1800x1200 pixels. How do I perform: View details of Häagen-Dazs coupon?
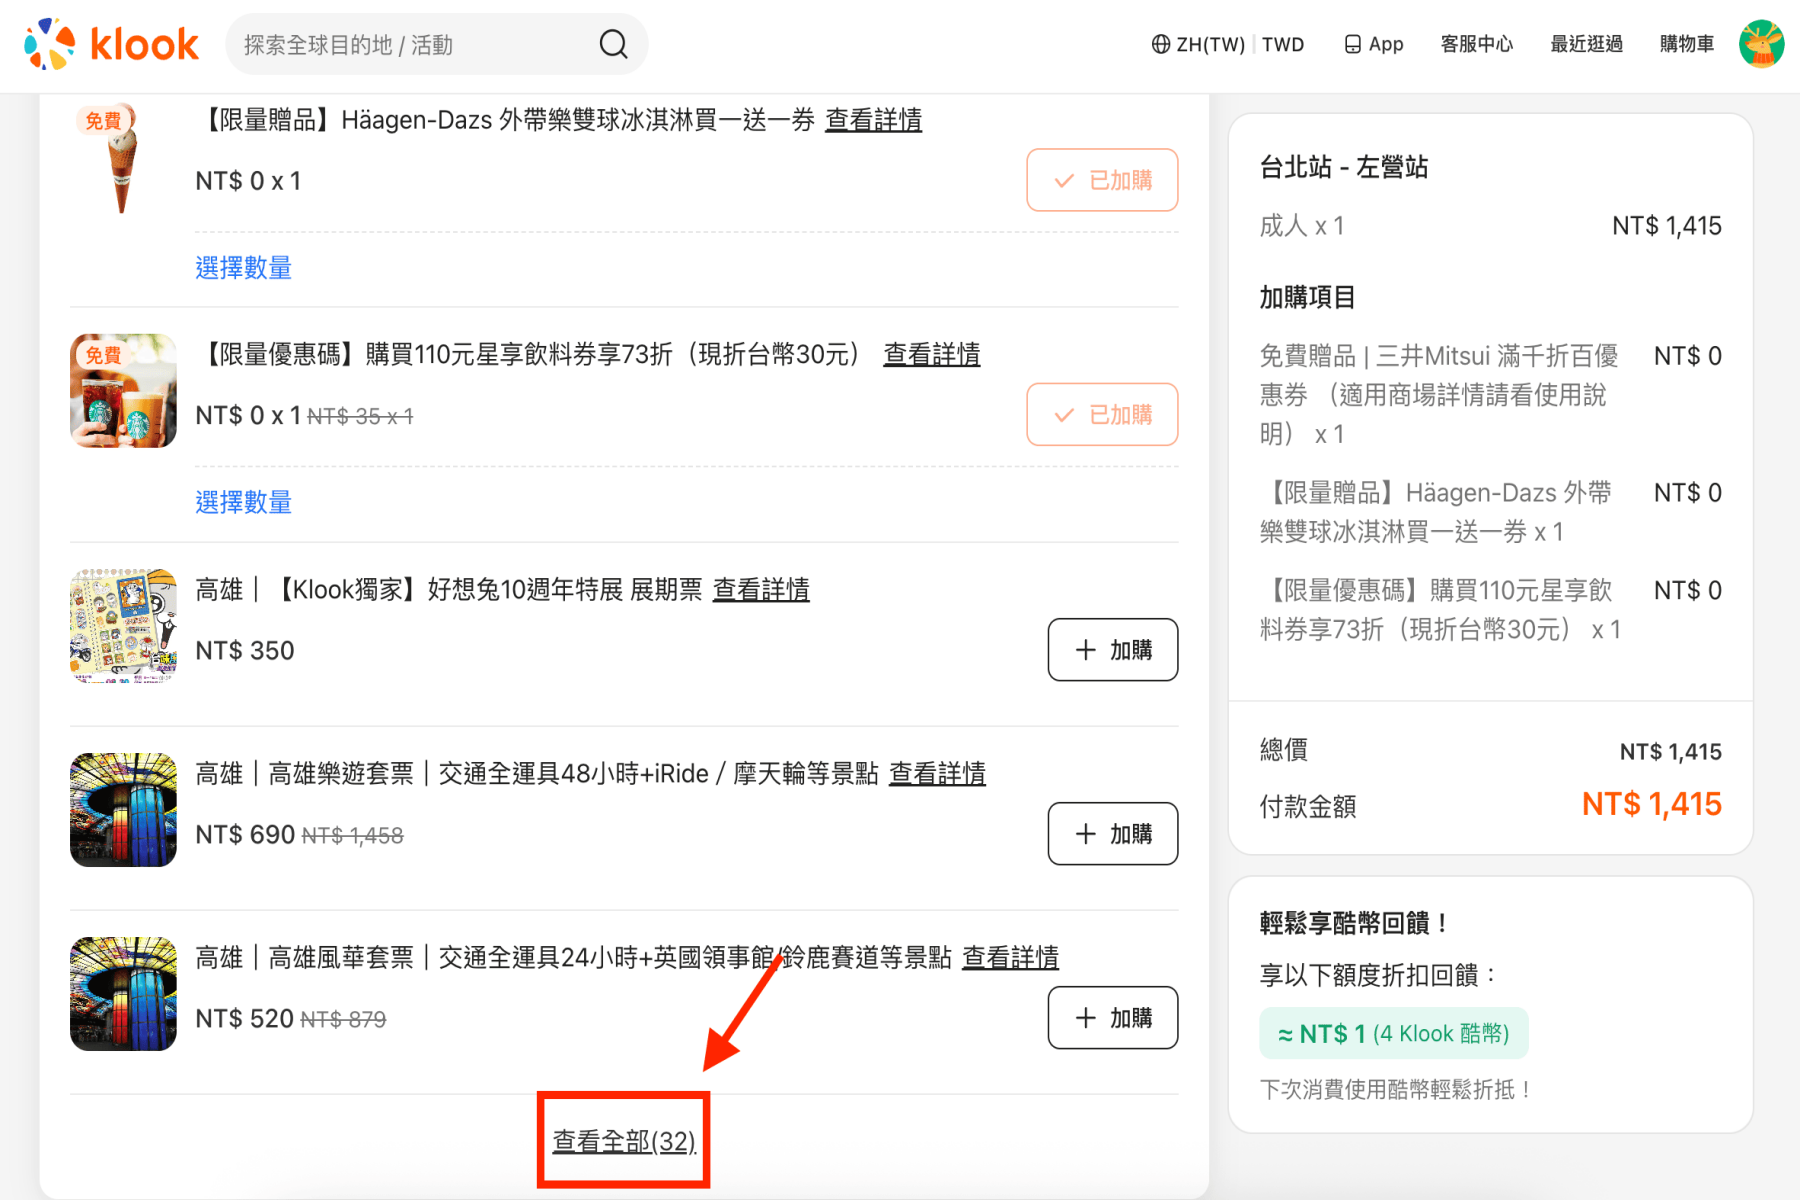tap(873, 120)
